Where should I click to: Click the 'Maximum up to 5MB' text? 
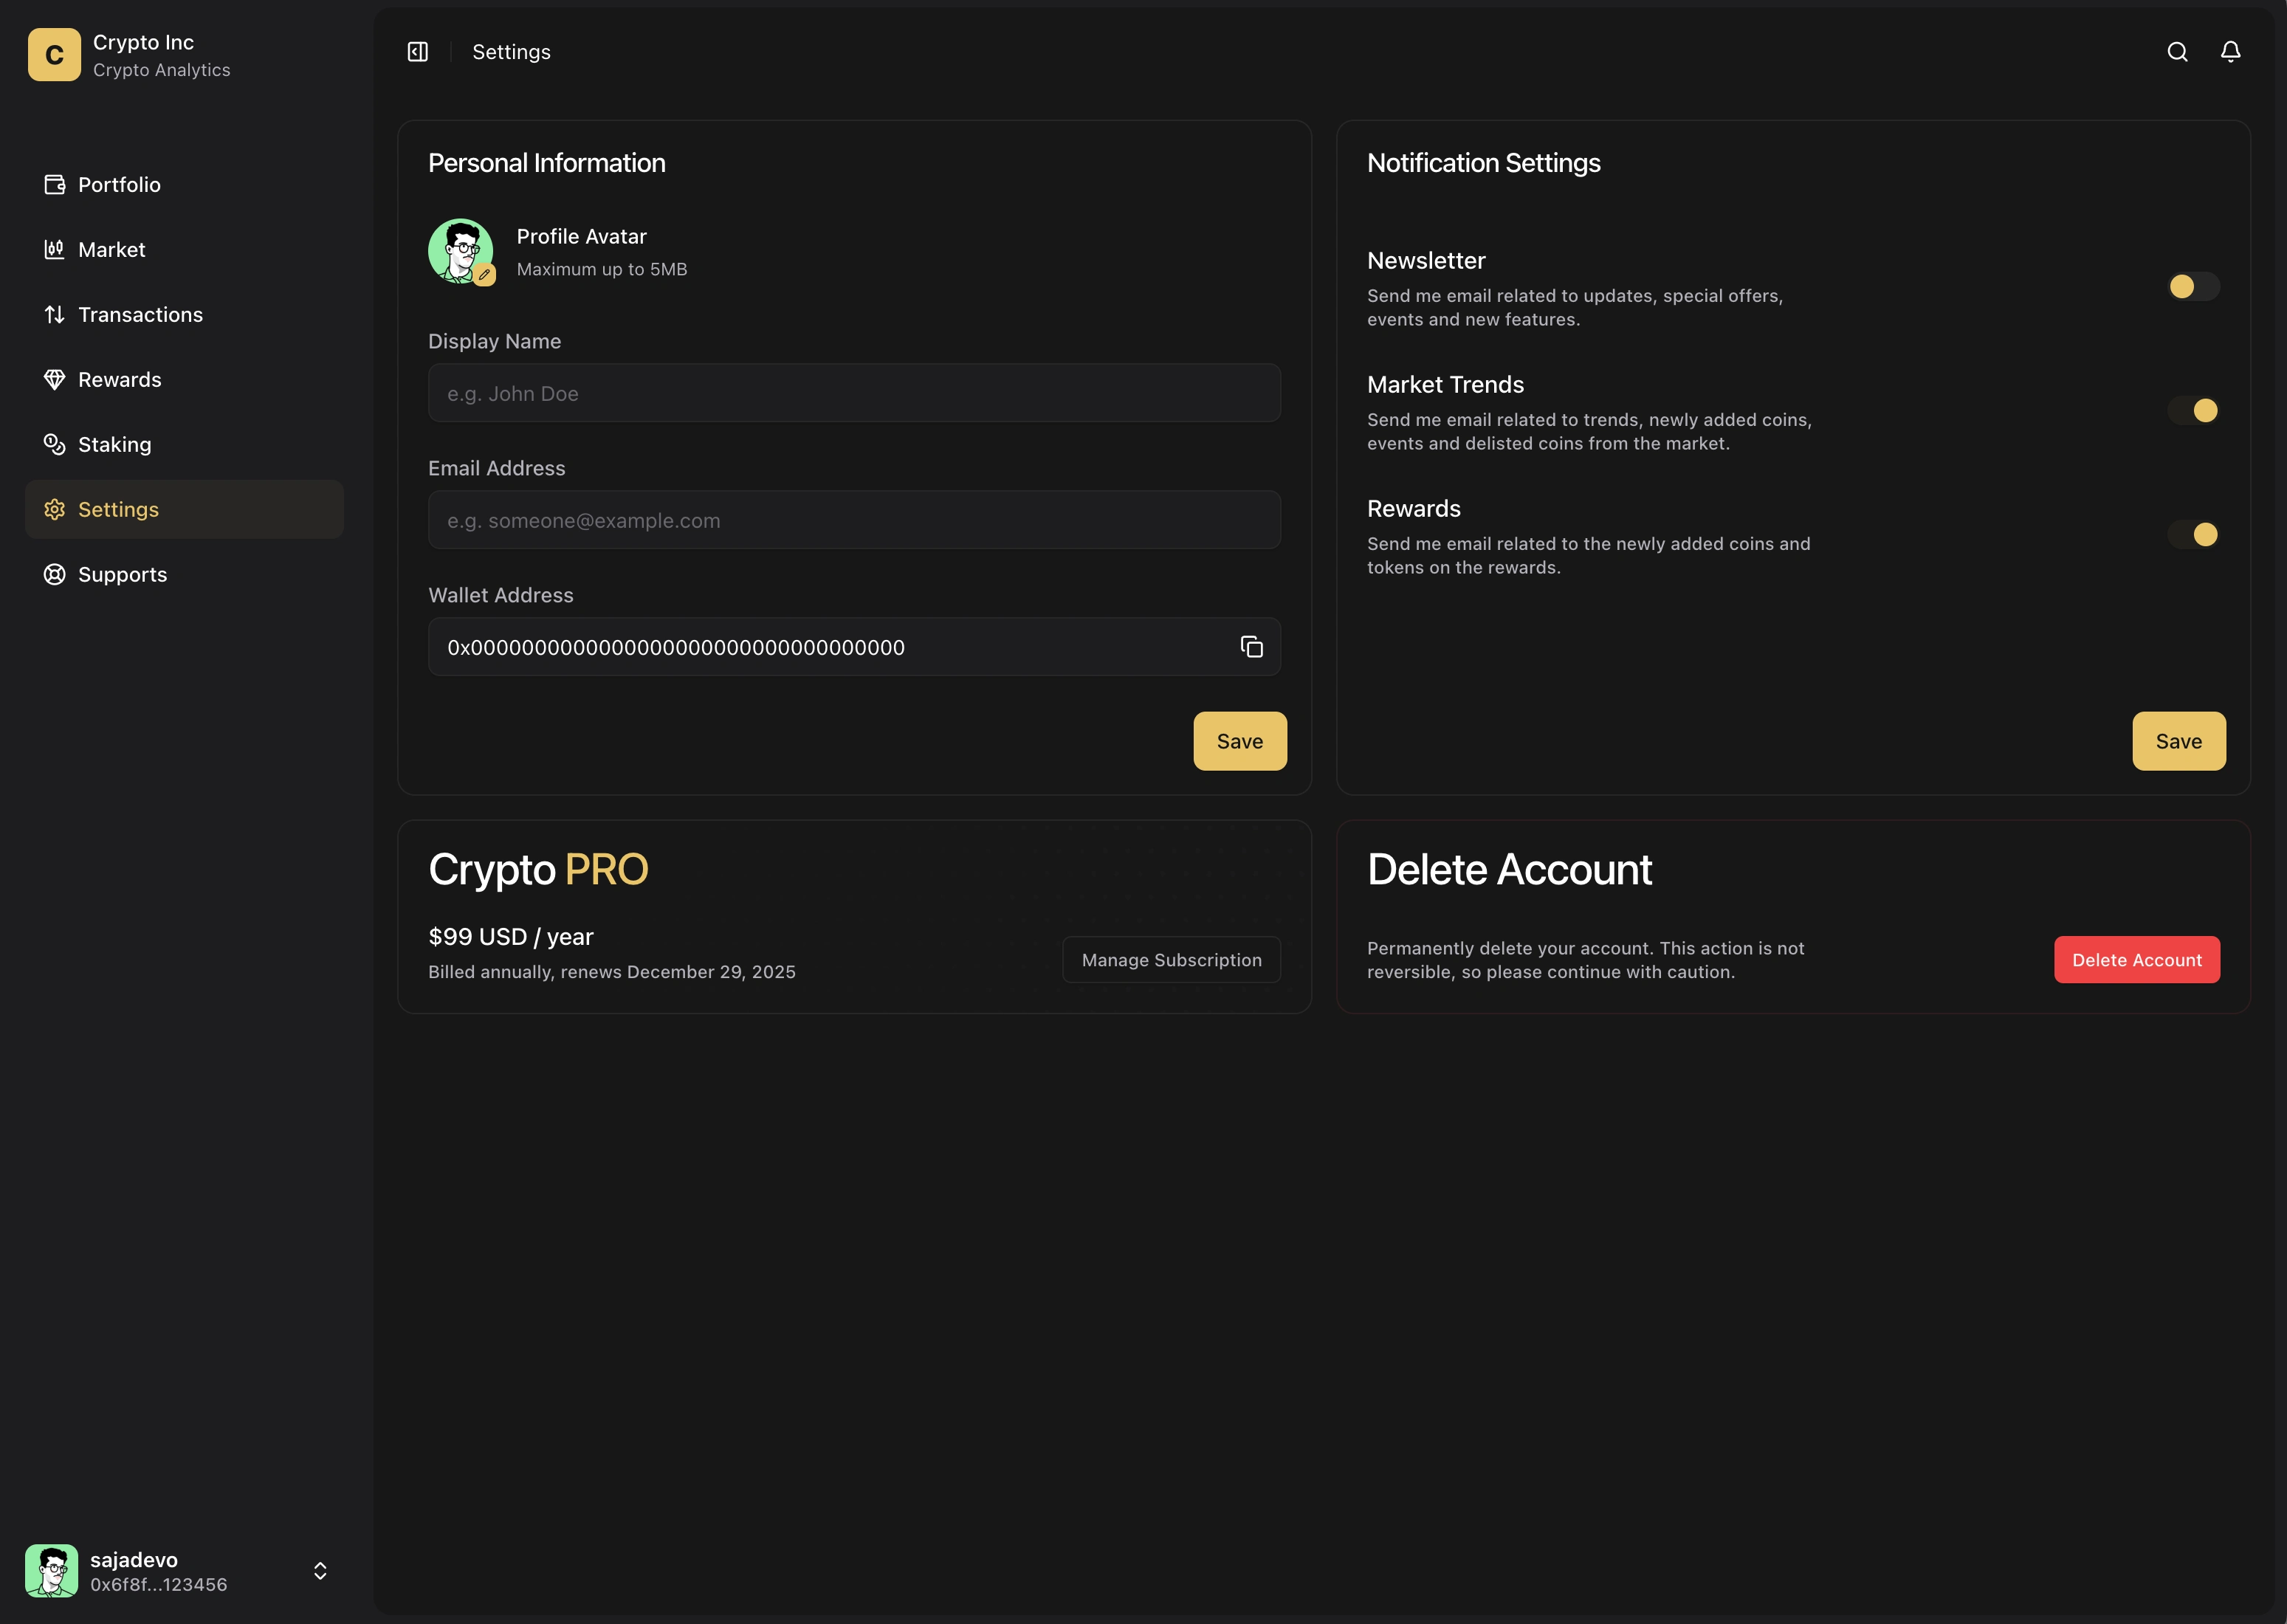pos(601,270)
